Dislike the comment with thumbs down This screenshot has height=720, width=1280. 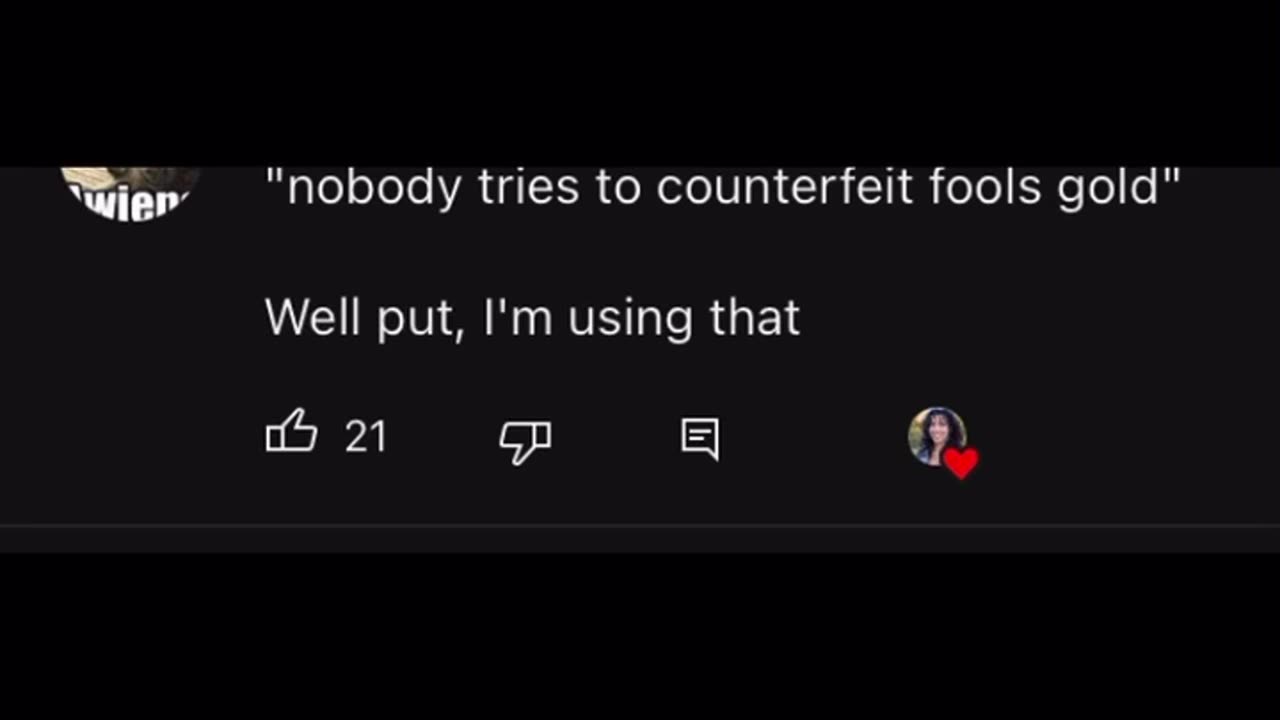(524, 440)
